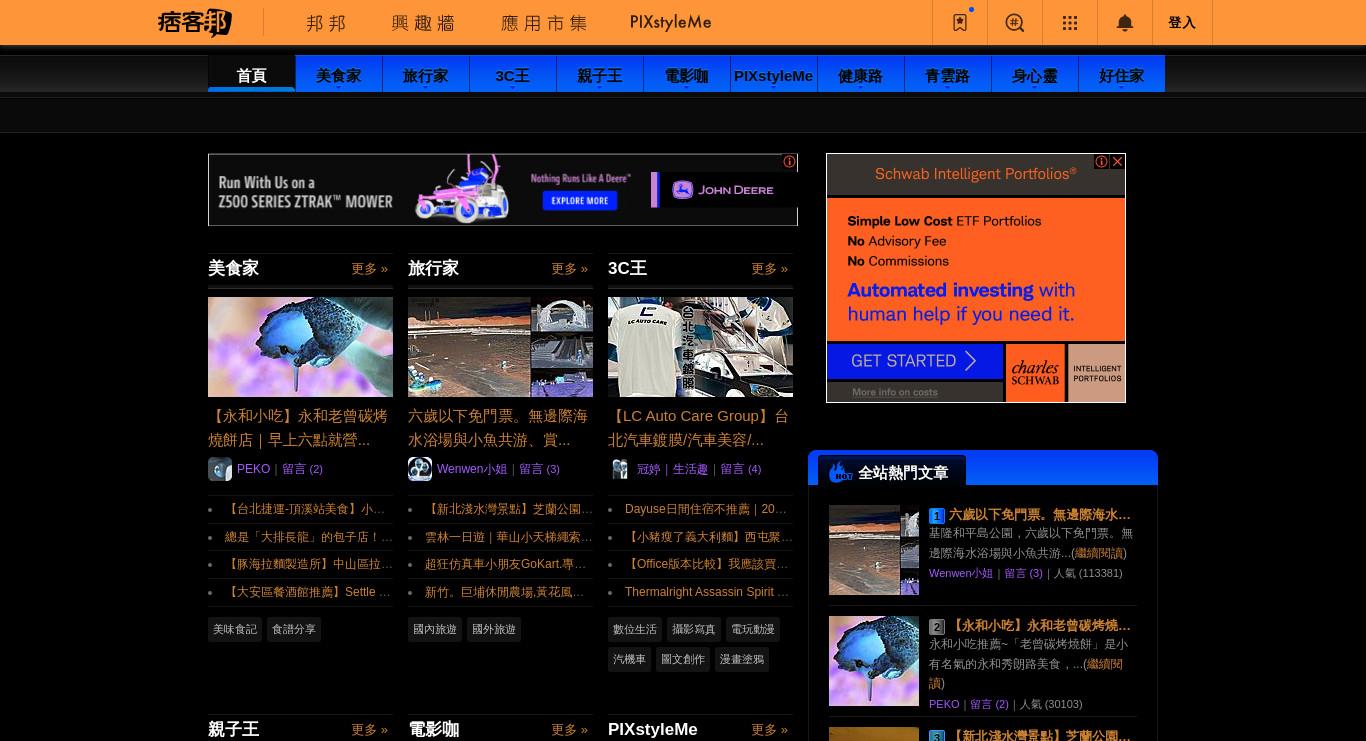Click 冠妤 author avatar icon
The image size is (1366, 741).
[x=620, y=469]
